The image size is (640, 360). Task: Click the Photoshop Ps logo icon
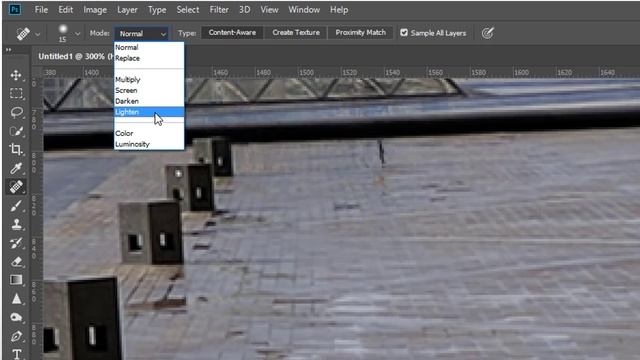point(15,9)
